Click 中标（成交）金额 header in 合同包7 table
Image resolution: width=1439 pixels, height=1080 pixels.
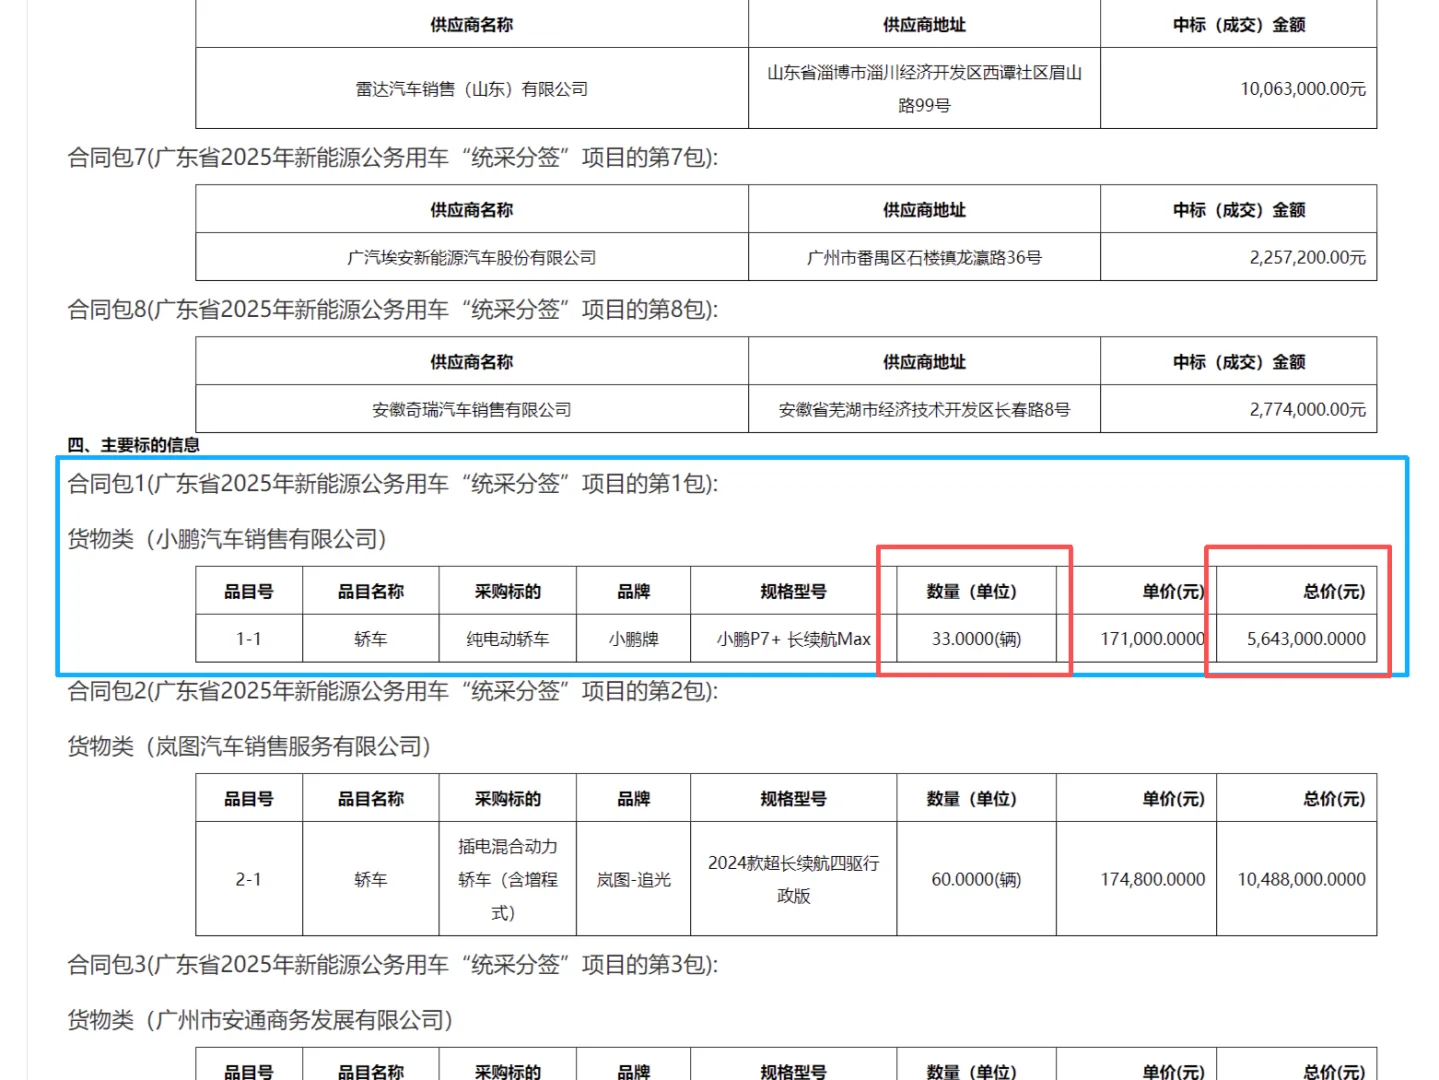(1239, 210)
